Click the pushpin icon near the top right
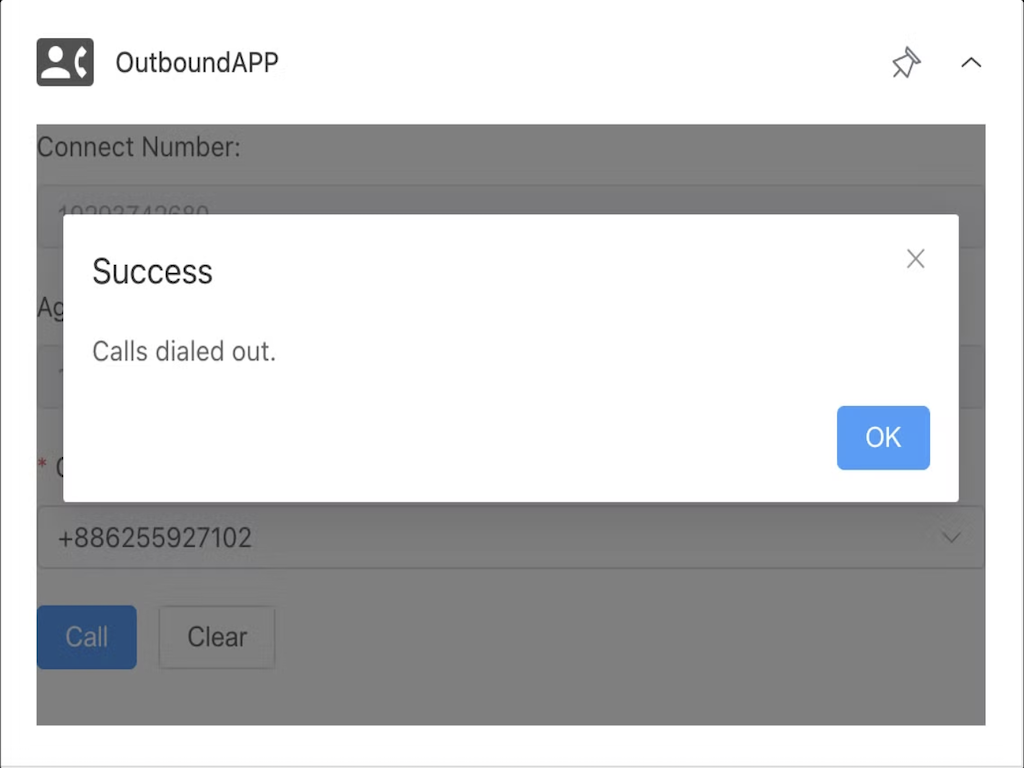The height and width of the screenshot is (768, 1024). point(905,63)
